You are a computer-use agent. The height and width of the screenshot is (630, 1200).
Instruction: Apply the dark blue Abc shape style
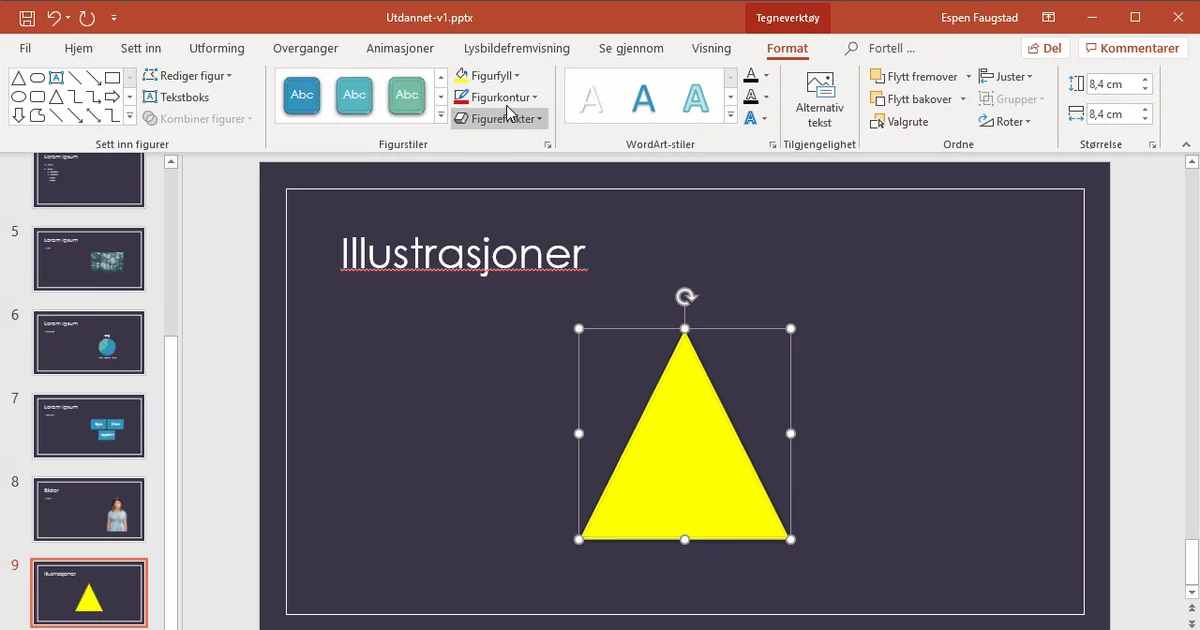302,95
